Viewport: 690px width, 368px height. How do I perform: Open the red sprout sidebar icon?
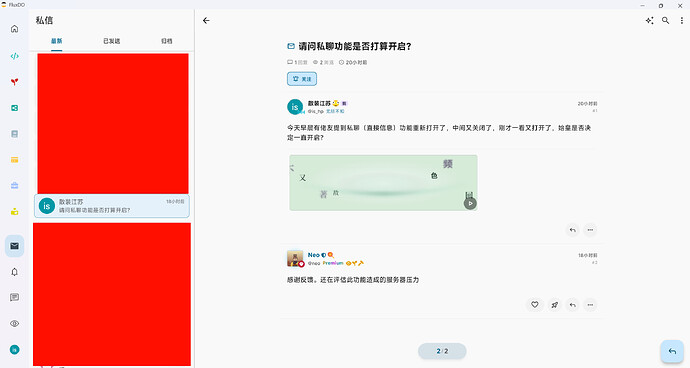tap(15, 82)
